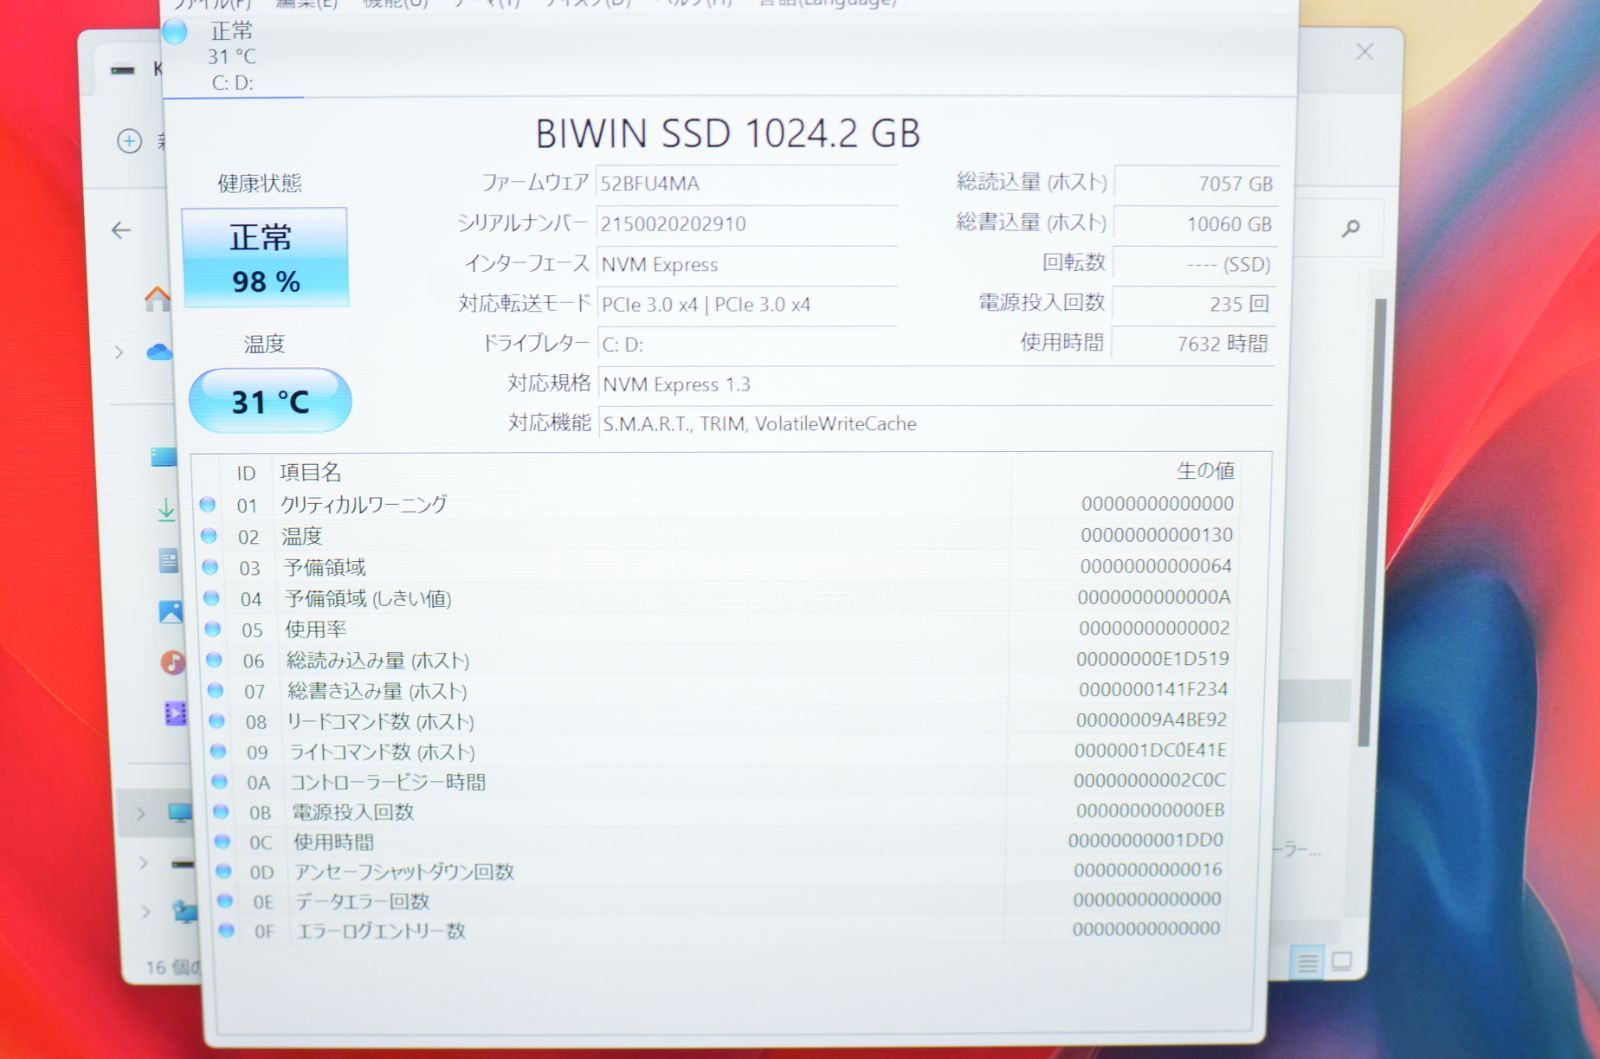This screenshot has width=1600, height=1059.
Task: Click the power on count value 235 回
Action: click(1193, 303)
